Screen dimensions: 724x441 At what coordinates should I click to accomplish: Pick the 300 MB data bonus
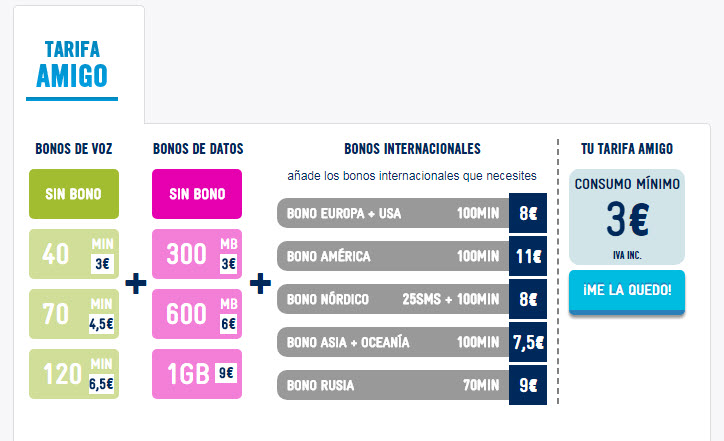pos(197,254)
